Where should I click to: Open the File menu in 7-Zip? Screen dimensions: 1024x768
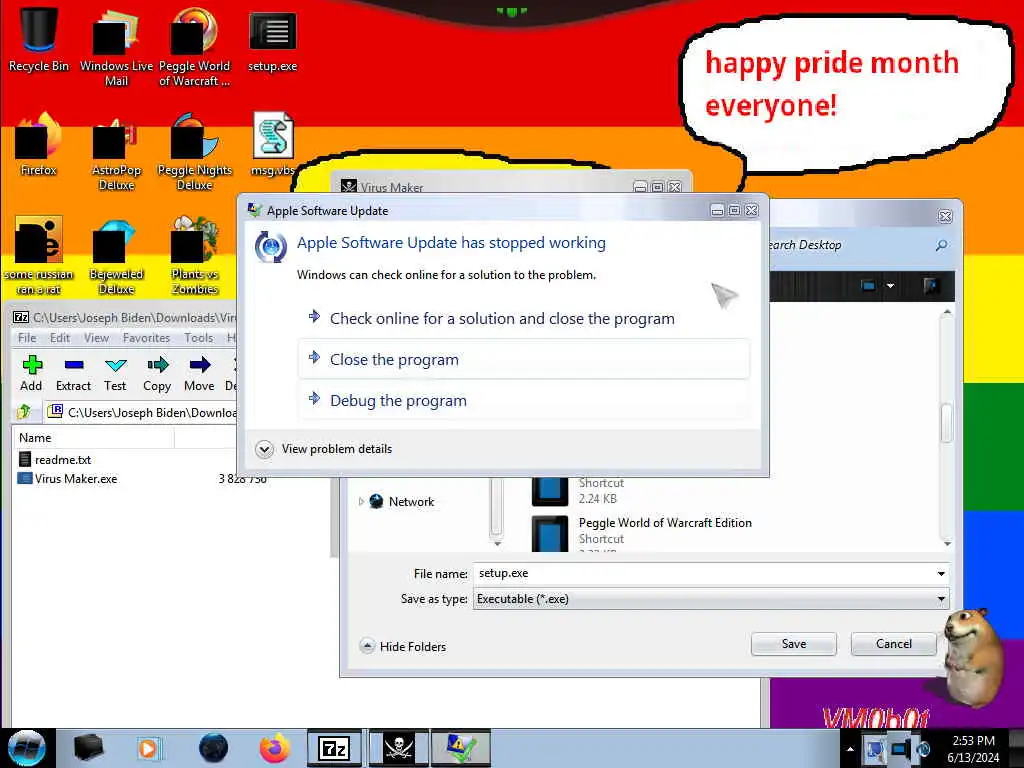click(x=27, y=338)
